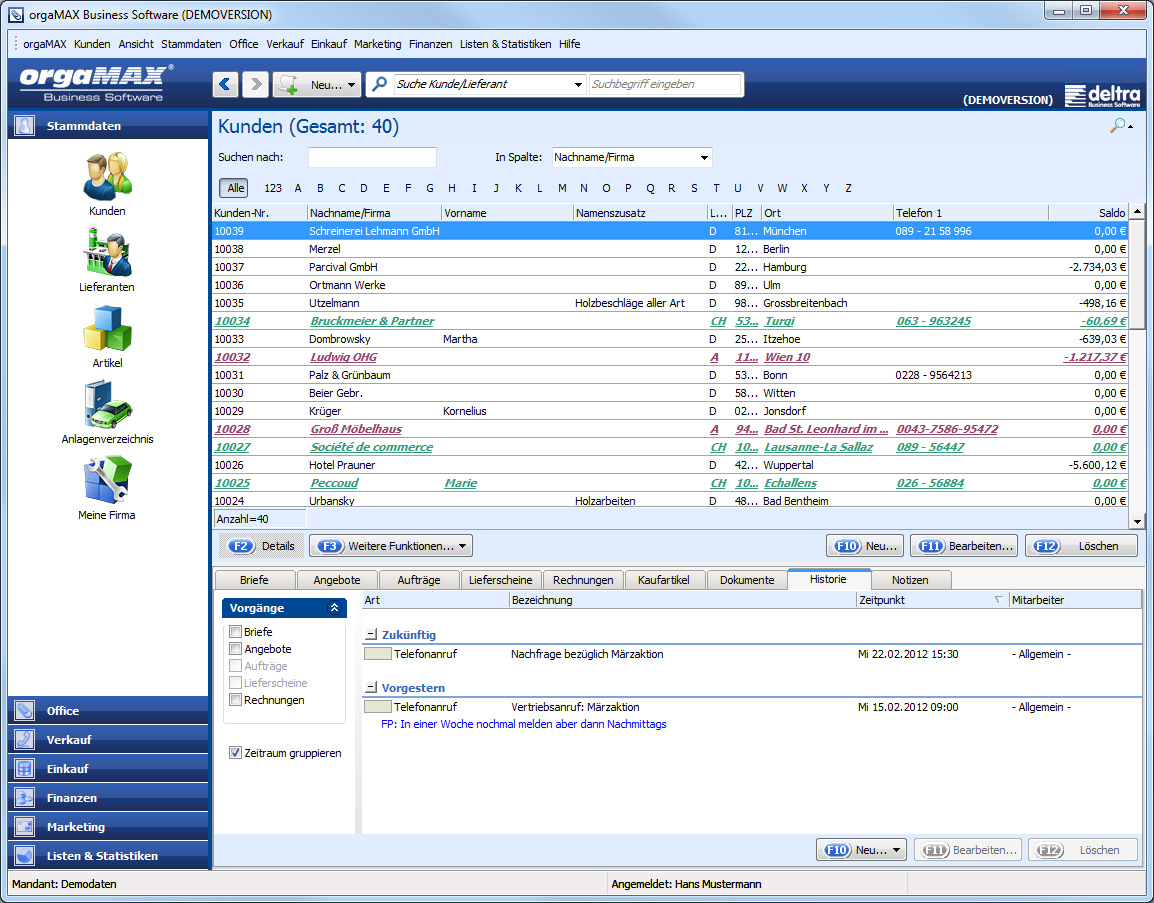The image size is (1154, 903).
Task: Open the Verkauf section icon
Action: pyautogui.click(x=25, y=740)
